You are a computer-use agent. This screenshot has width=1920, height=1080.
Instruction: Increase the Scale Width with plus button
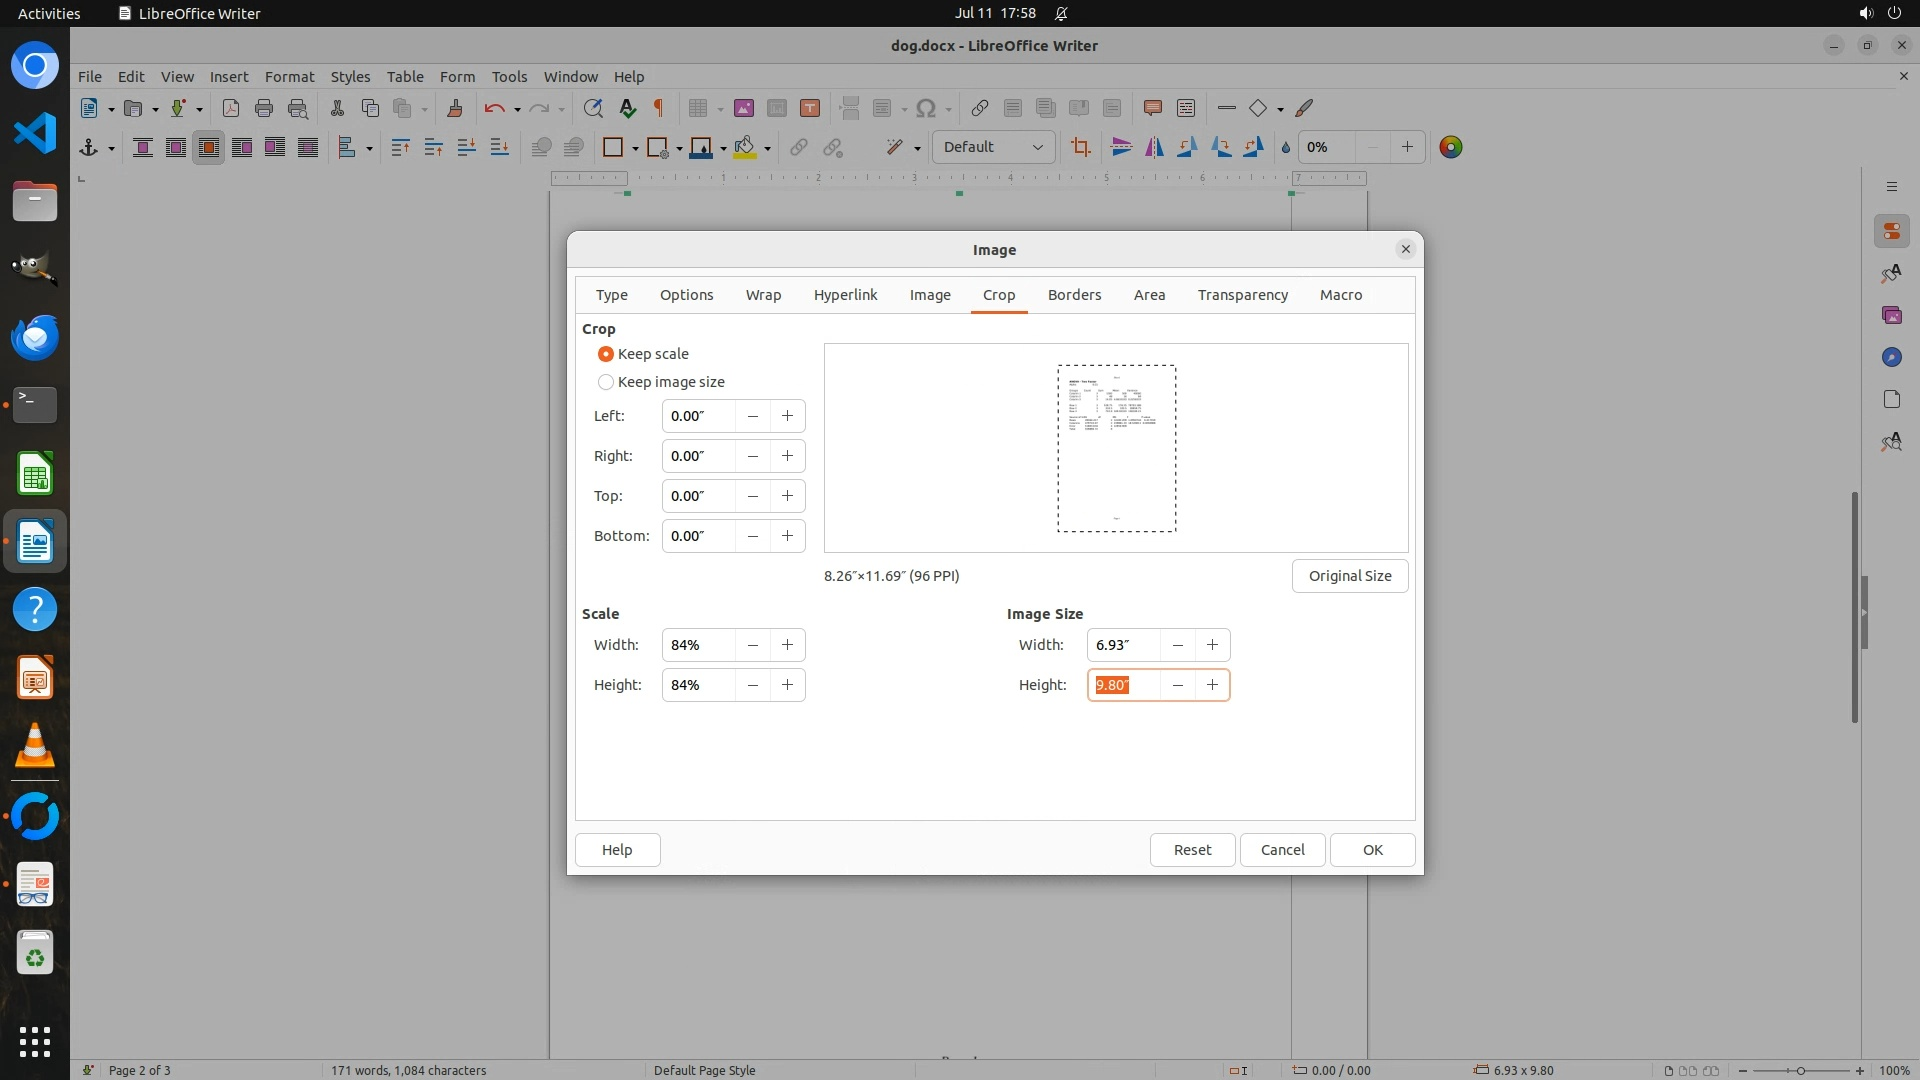(788, 645)
